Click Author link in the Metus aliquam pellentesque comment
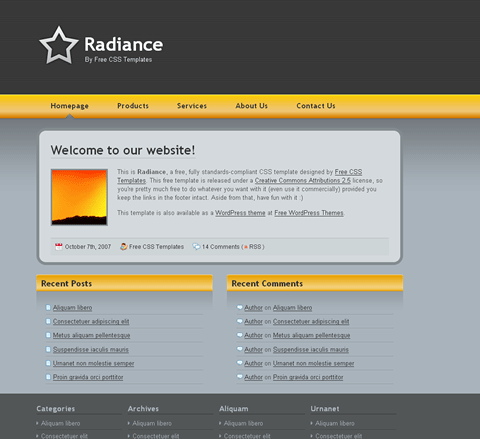This screenshot has width=480, height=439. coord(253,335)
